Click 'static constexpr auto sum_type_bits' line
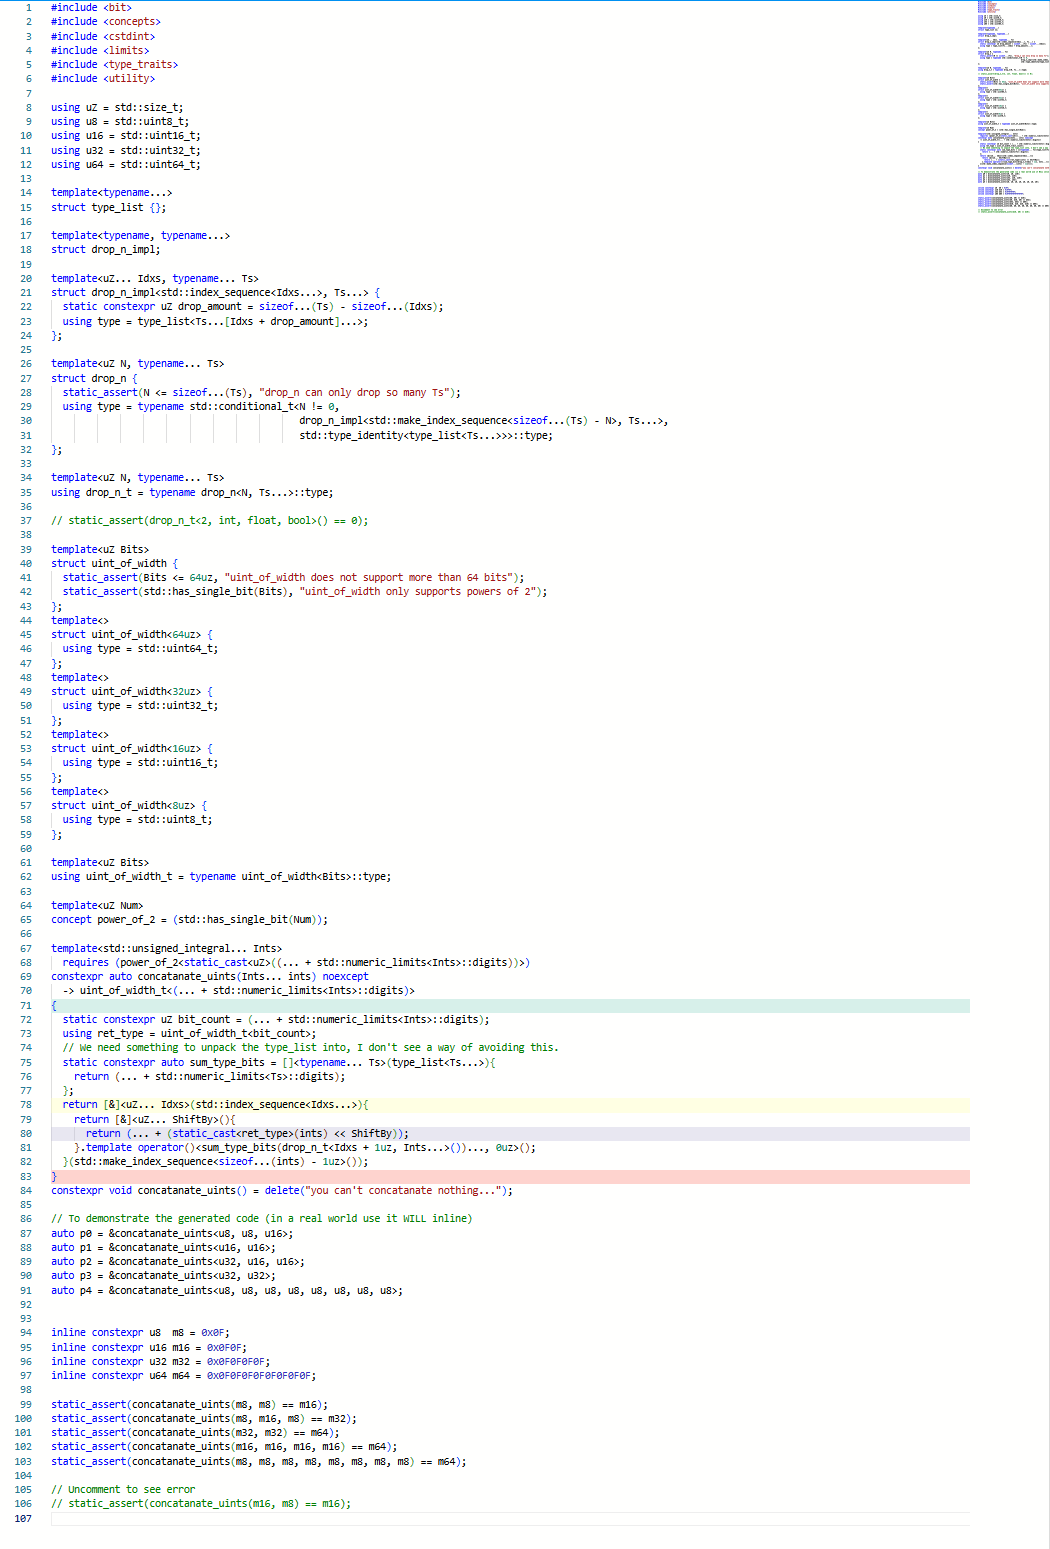 click(x=279, y=1063)
